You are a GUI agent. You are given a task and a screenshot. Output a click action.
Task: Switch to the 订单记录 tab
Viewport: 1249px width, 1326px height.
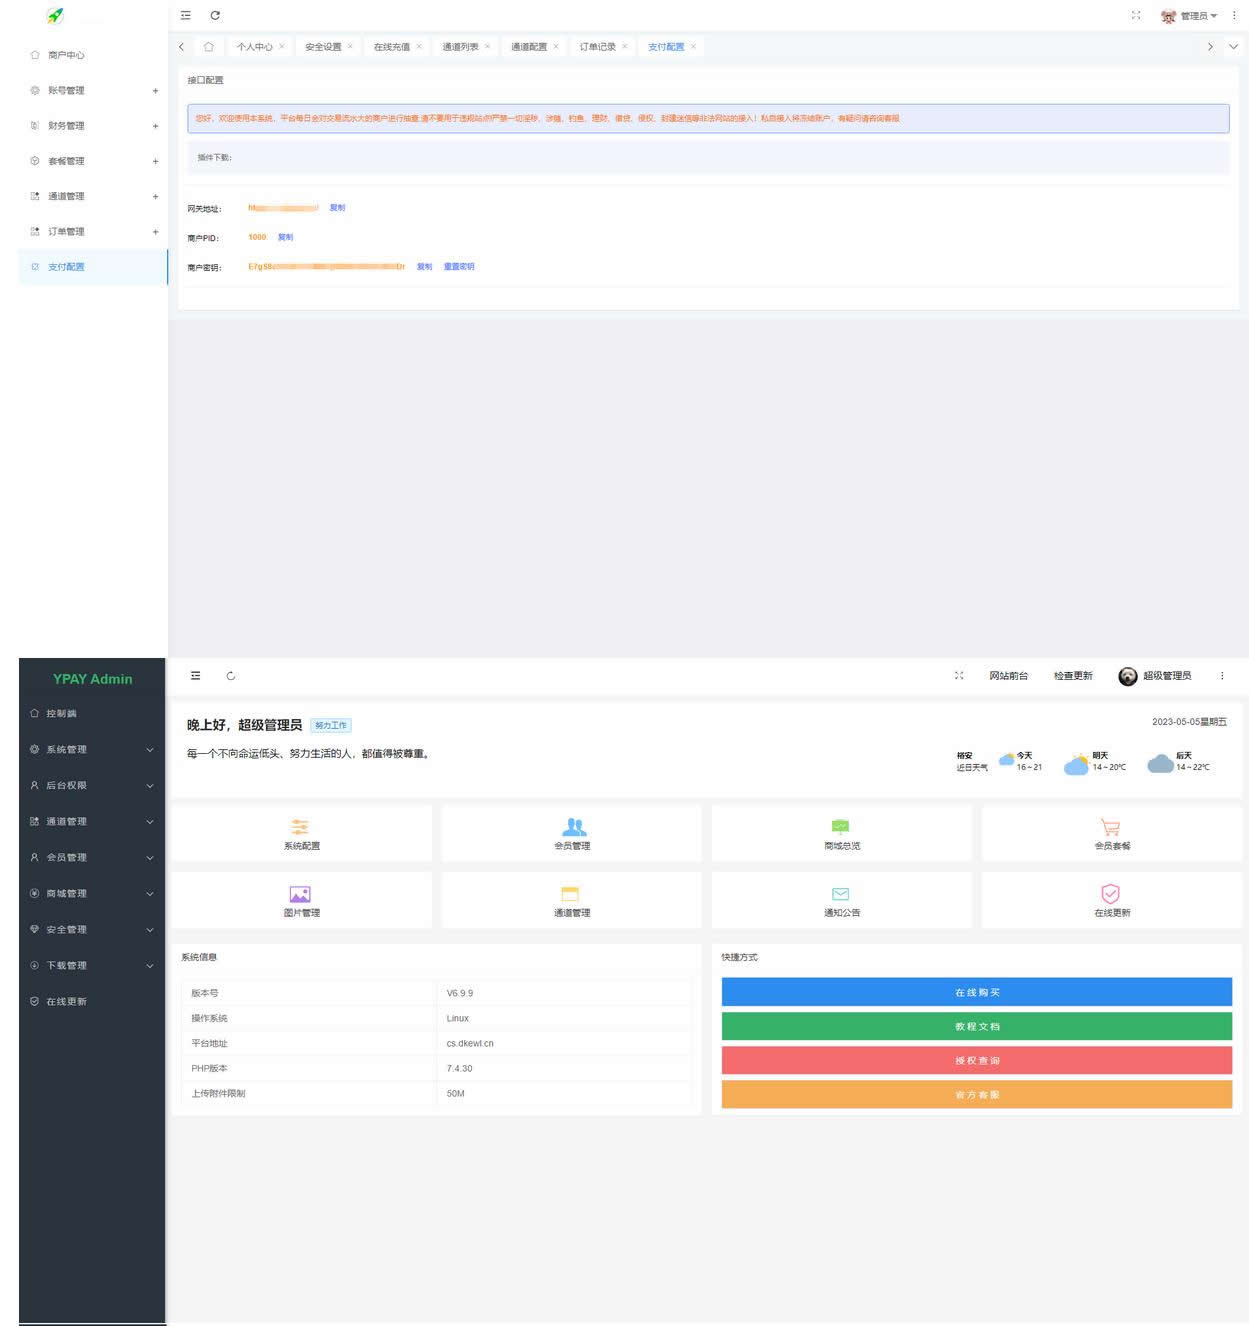(597, 47)
